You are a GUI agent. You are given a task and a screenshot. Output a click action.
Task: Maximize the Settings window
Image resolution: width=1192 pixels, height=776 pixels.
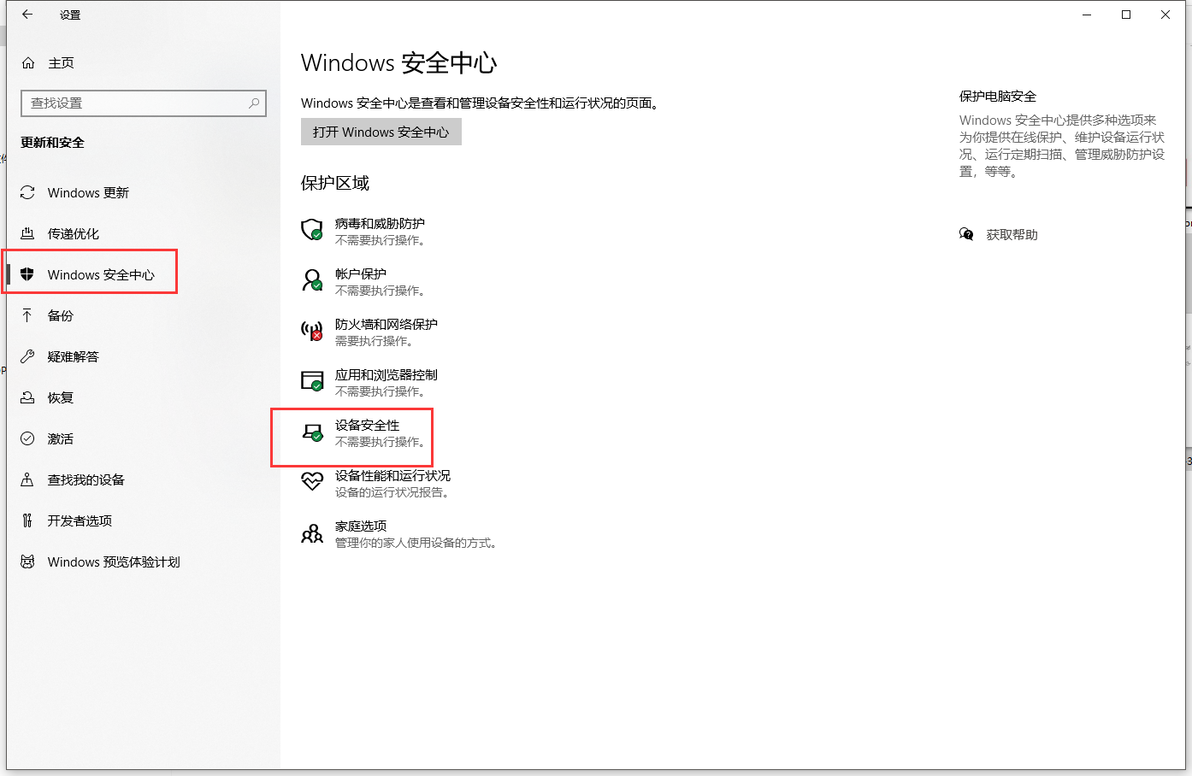point(1126,14)
